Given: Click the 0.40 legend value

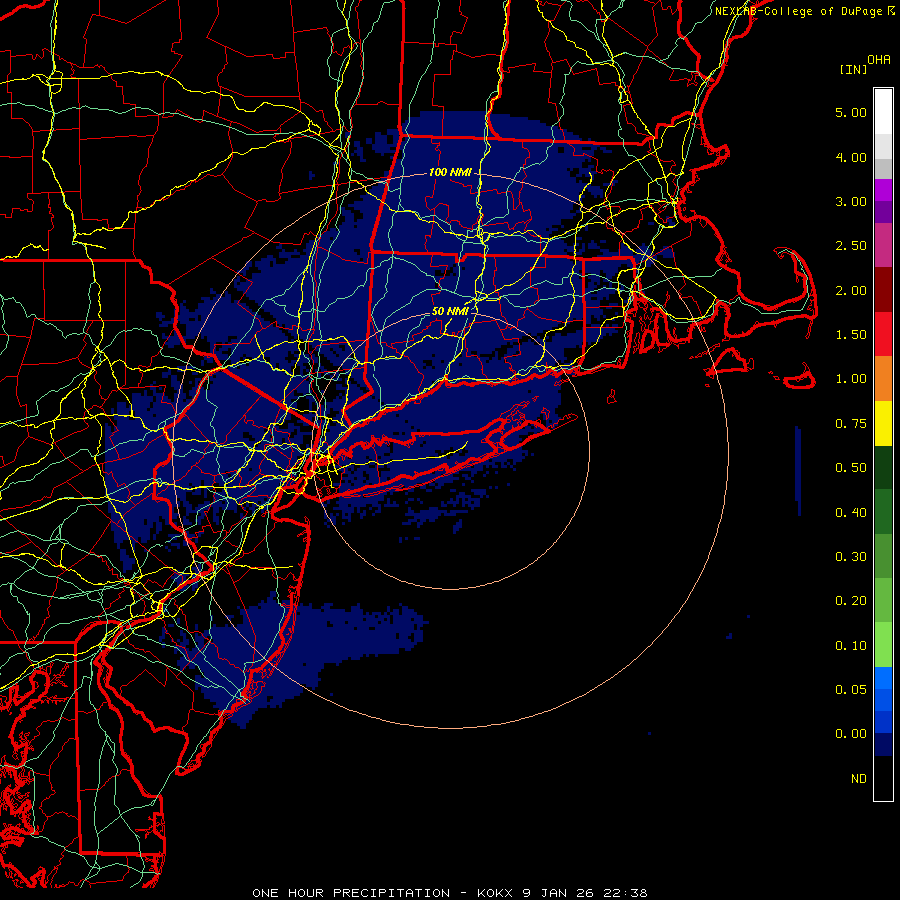Looking at the screenshot, I should [x=851, y=513].
